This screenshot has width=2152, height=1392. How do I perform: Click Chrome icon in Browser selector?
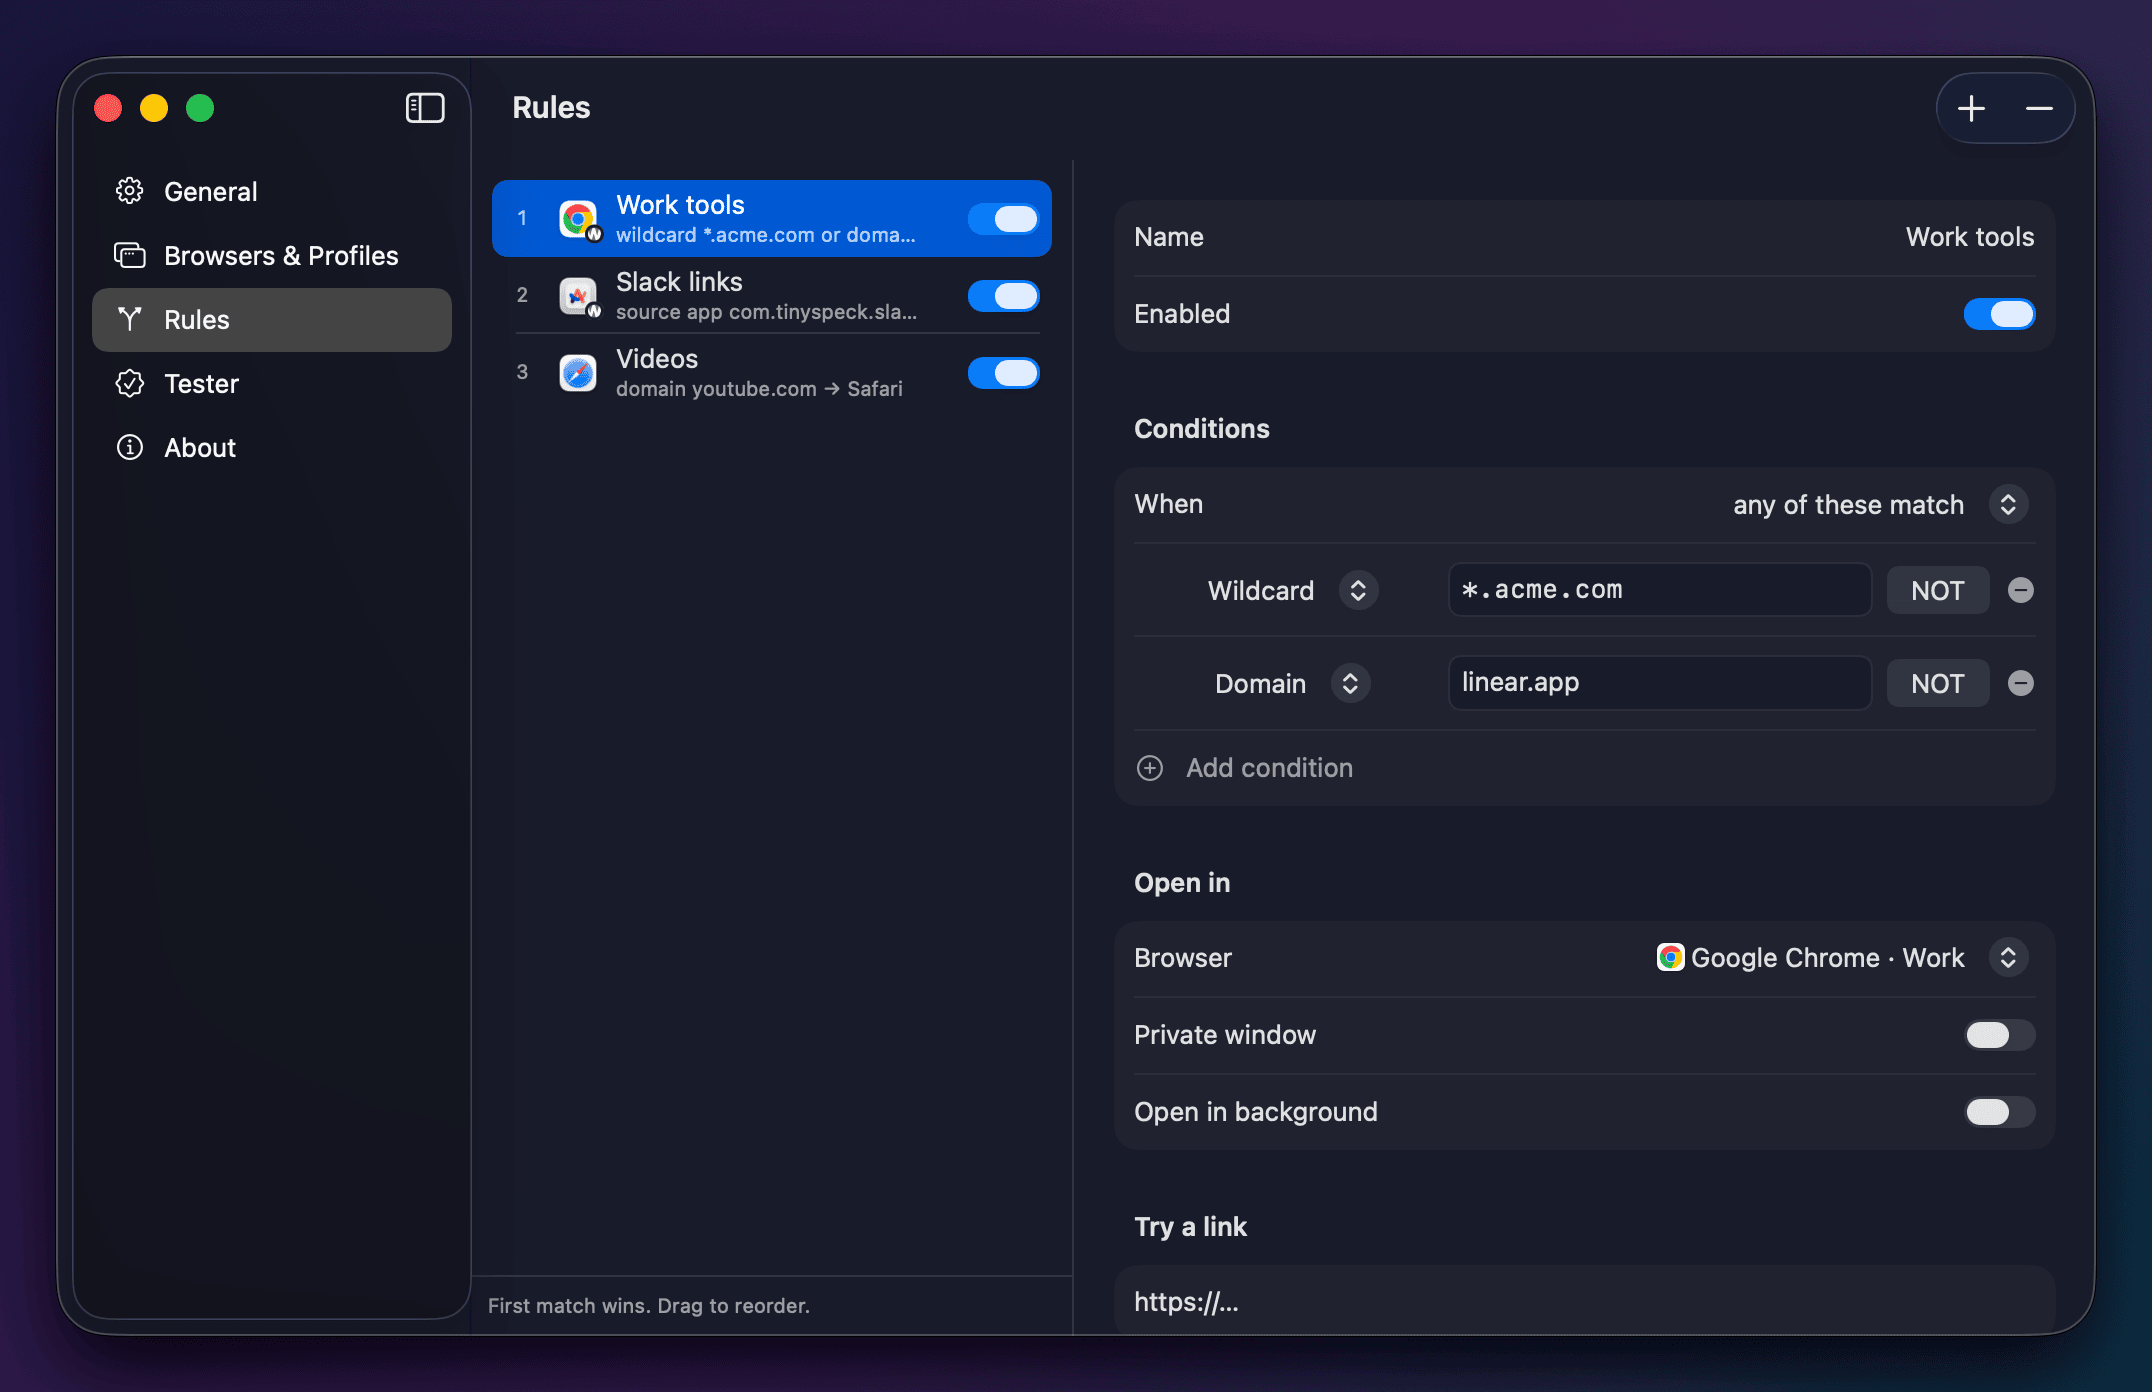[1670, 957]
